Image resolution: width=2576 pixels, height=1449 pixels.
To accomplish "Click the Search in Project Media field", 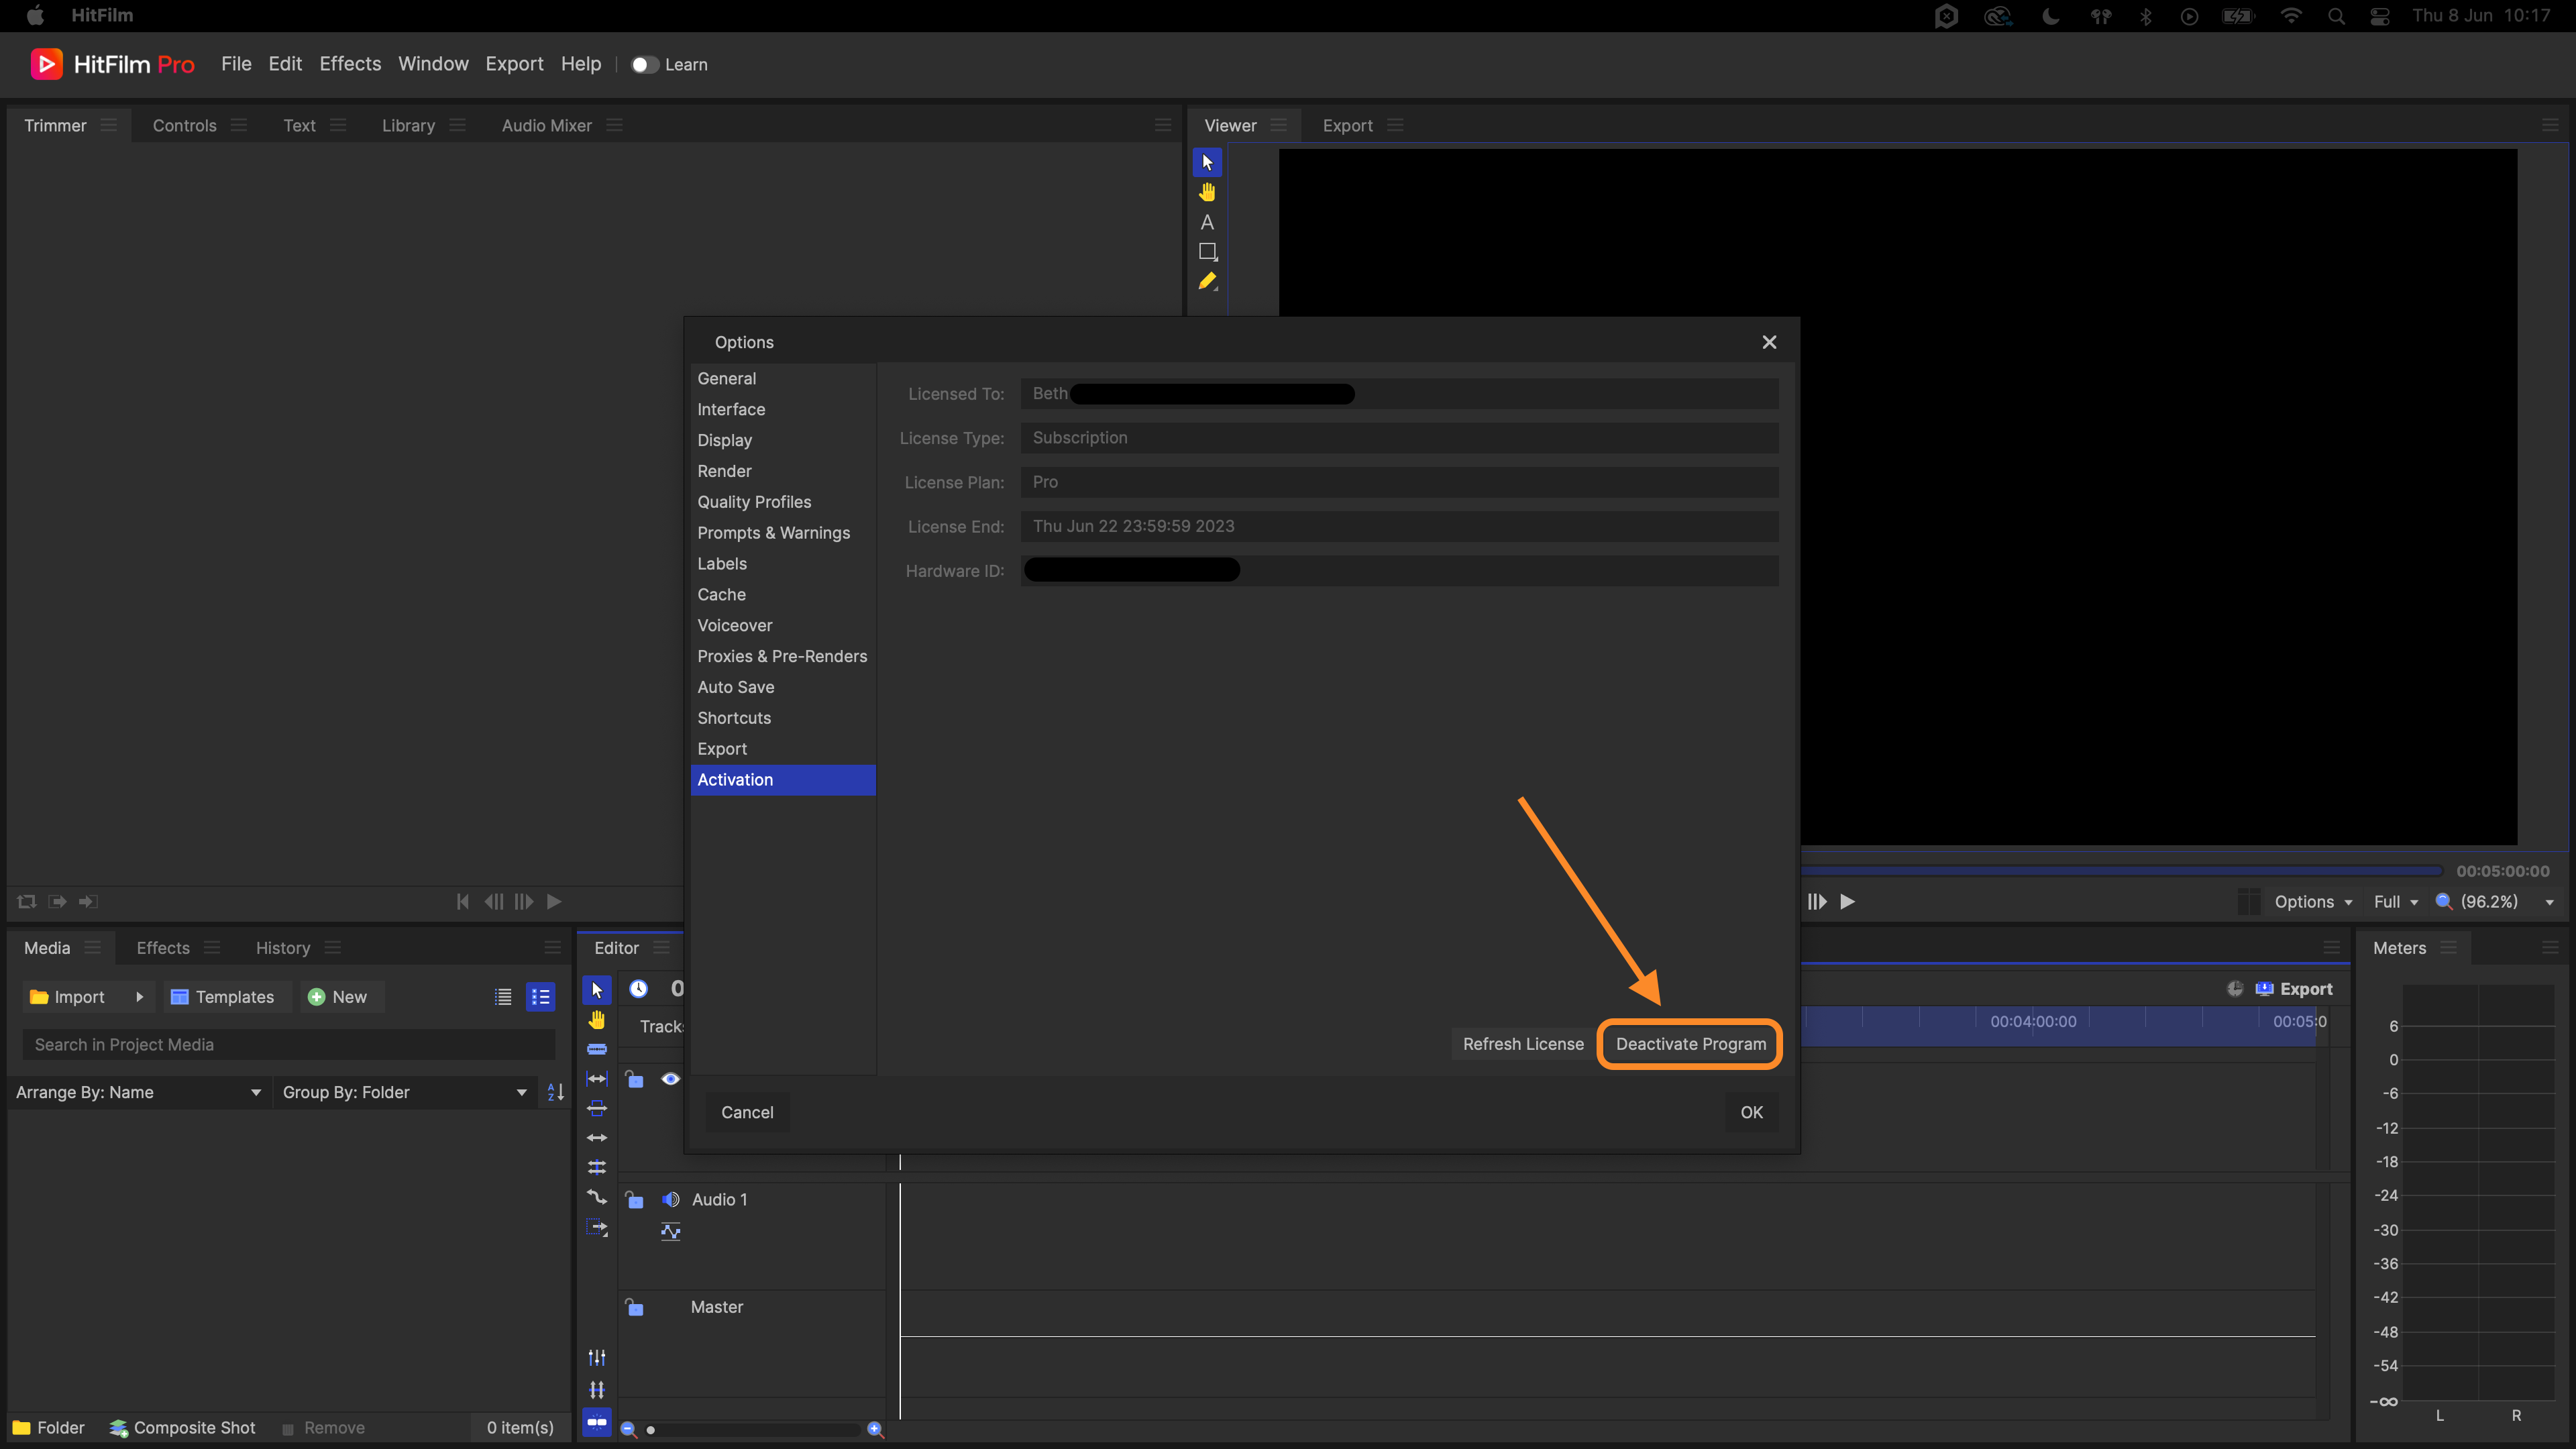I will tap(288, 1044).
